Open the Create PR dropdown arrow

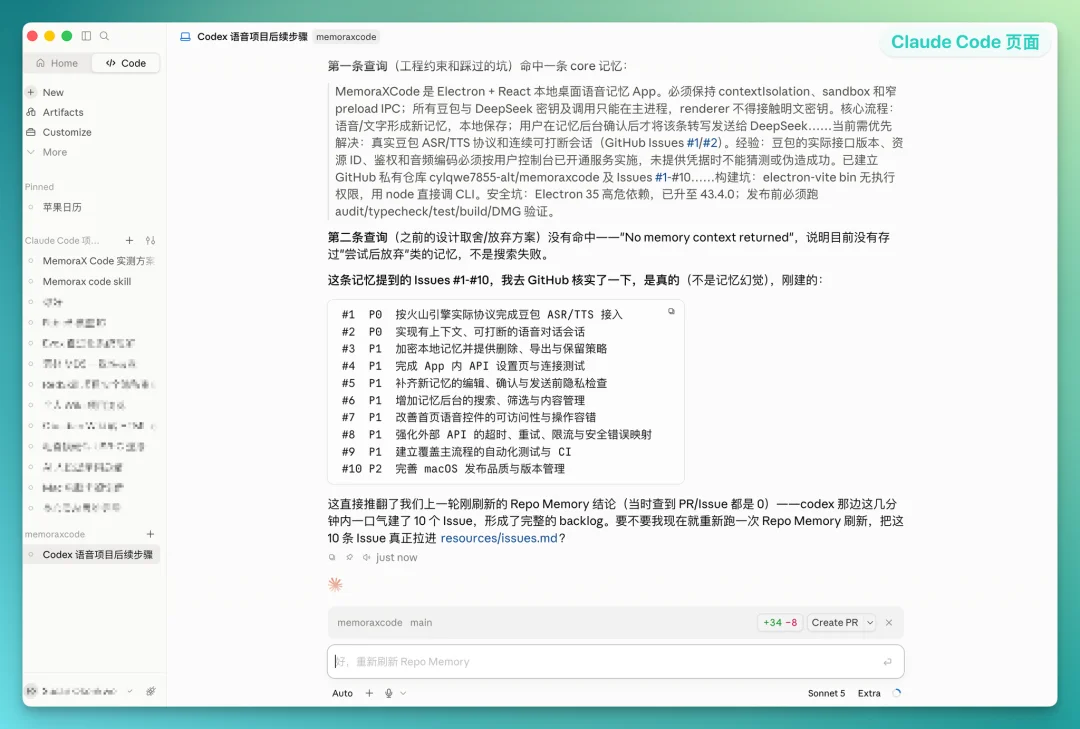click(x=870, y=622)
